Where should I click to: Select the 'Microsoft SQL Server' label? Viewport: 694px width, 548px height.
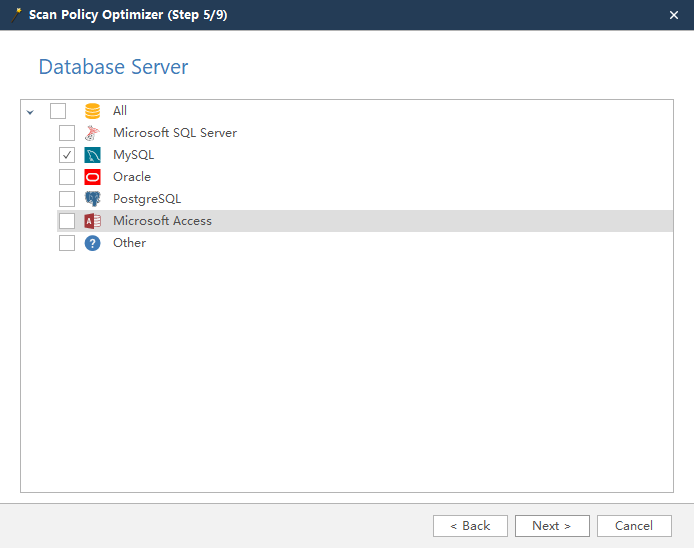(175, 133)
